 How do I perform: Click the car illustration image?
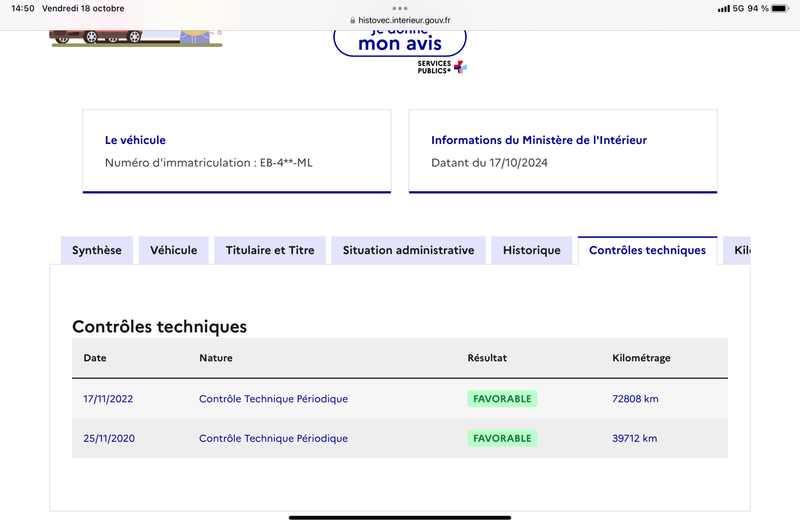pyautogui.click(x=136, y=38)
